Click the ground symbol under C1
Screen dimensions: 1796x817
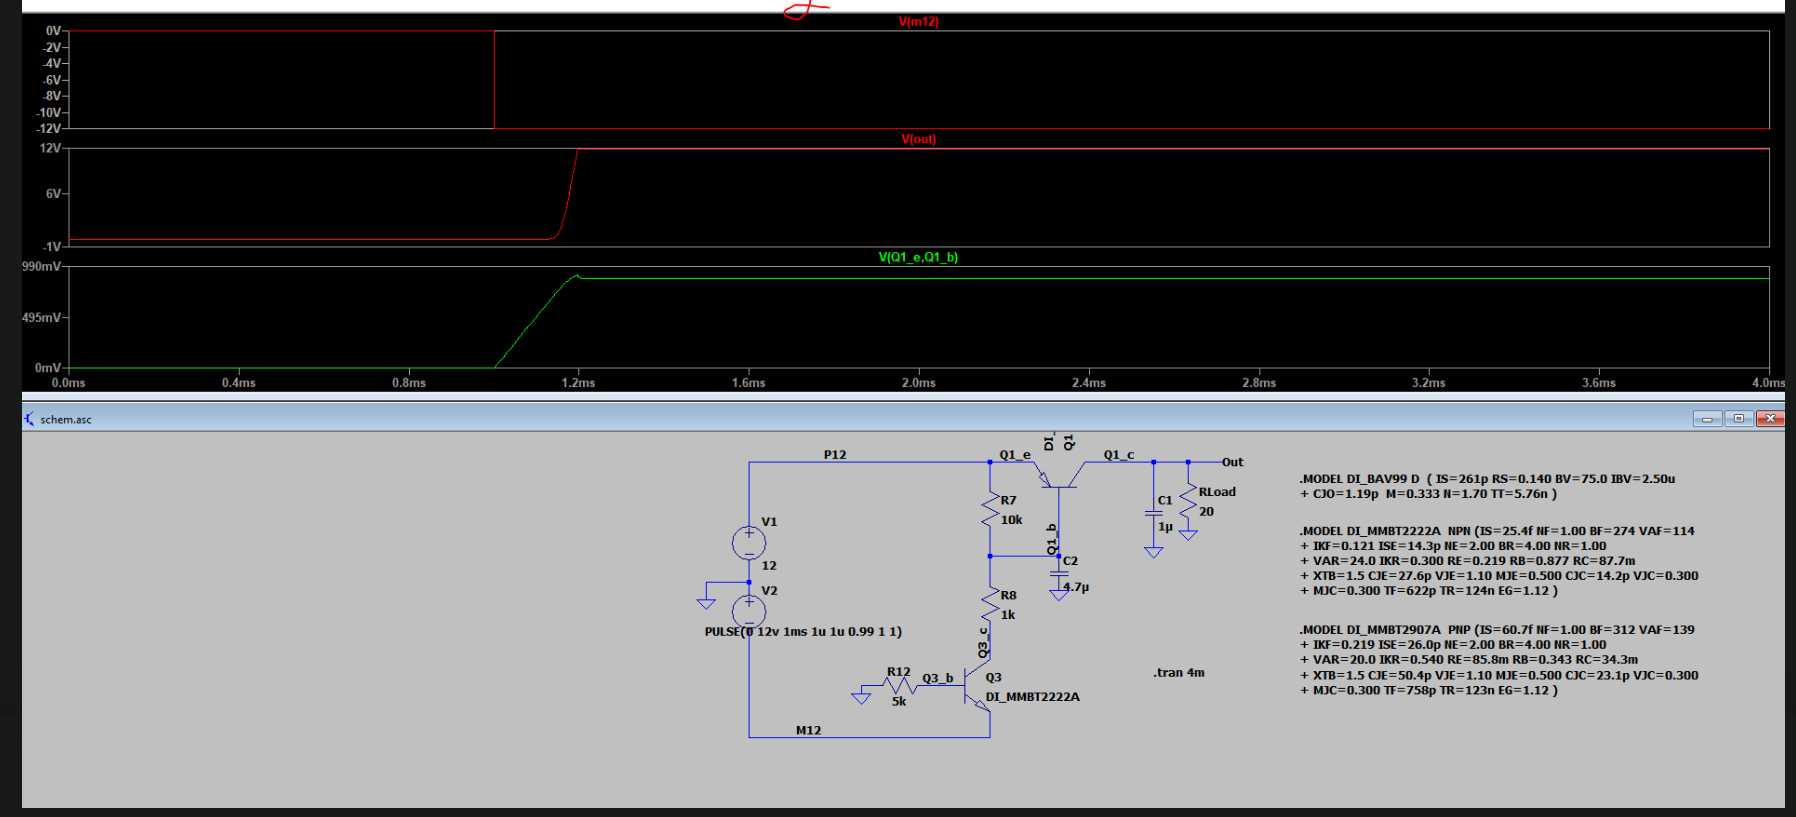[1153, 552]
